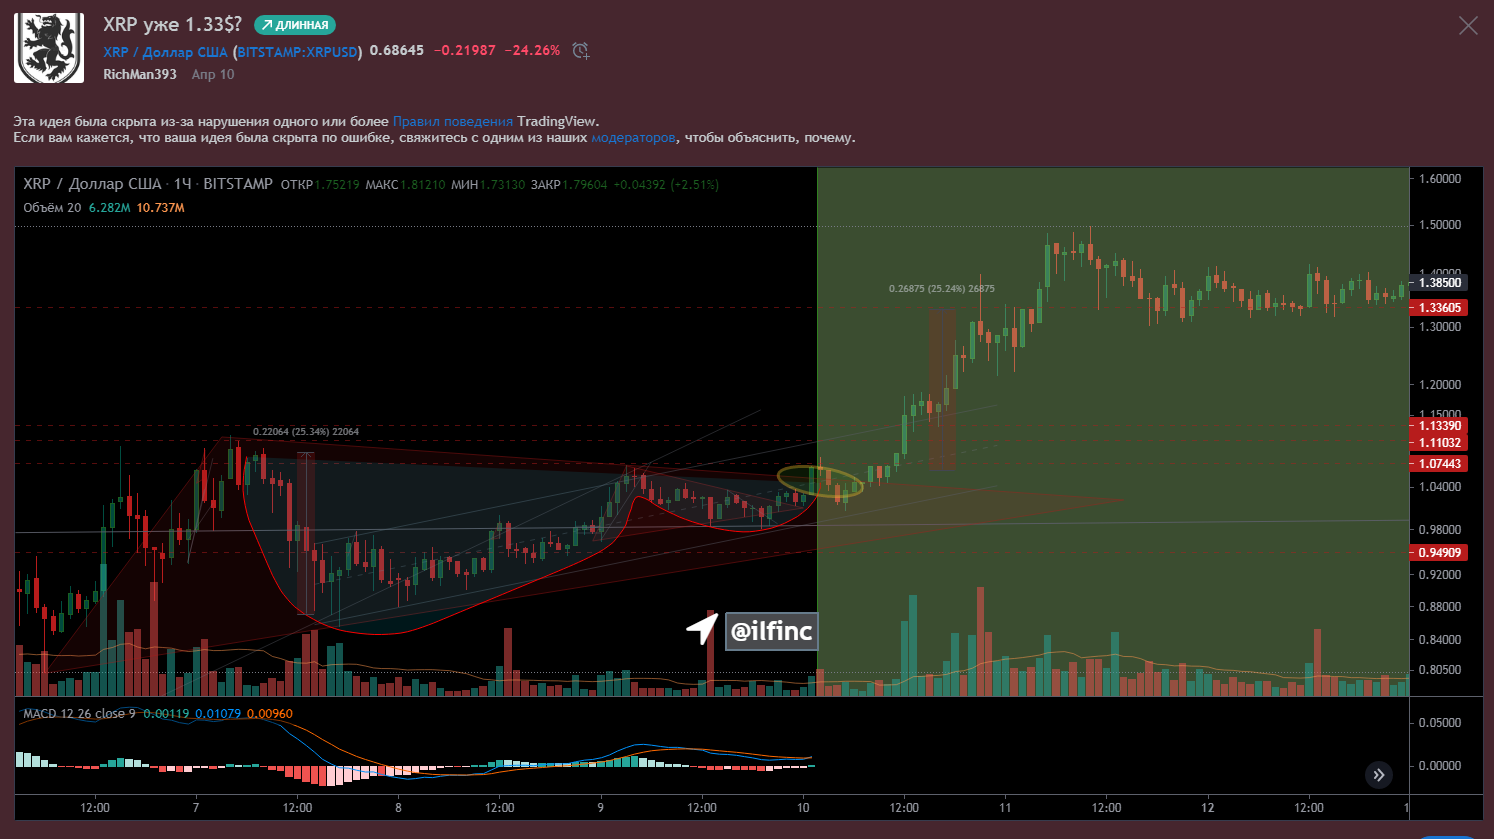Click the day 11 label on the time axis
Screen dimensions: 1494x839
coord(1005,808)
